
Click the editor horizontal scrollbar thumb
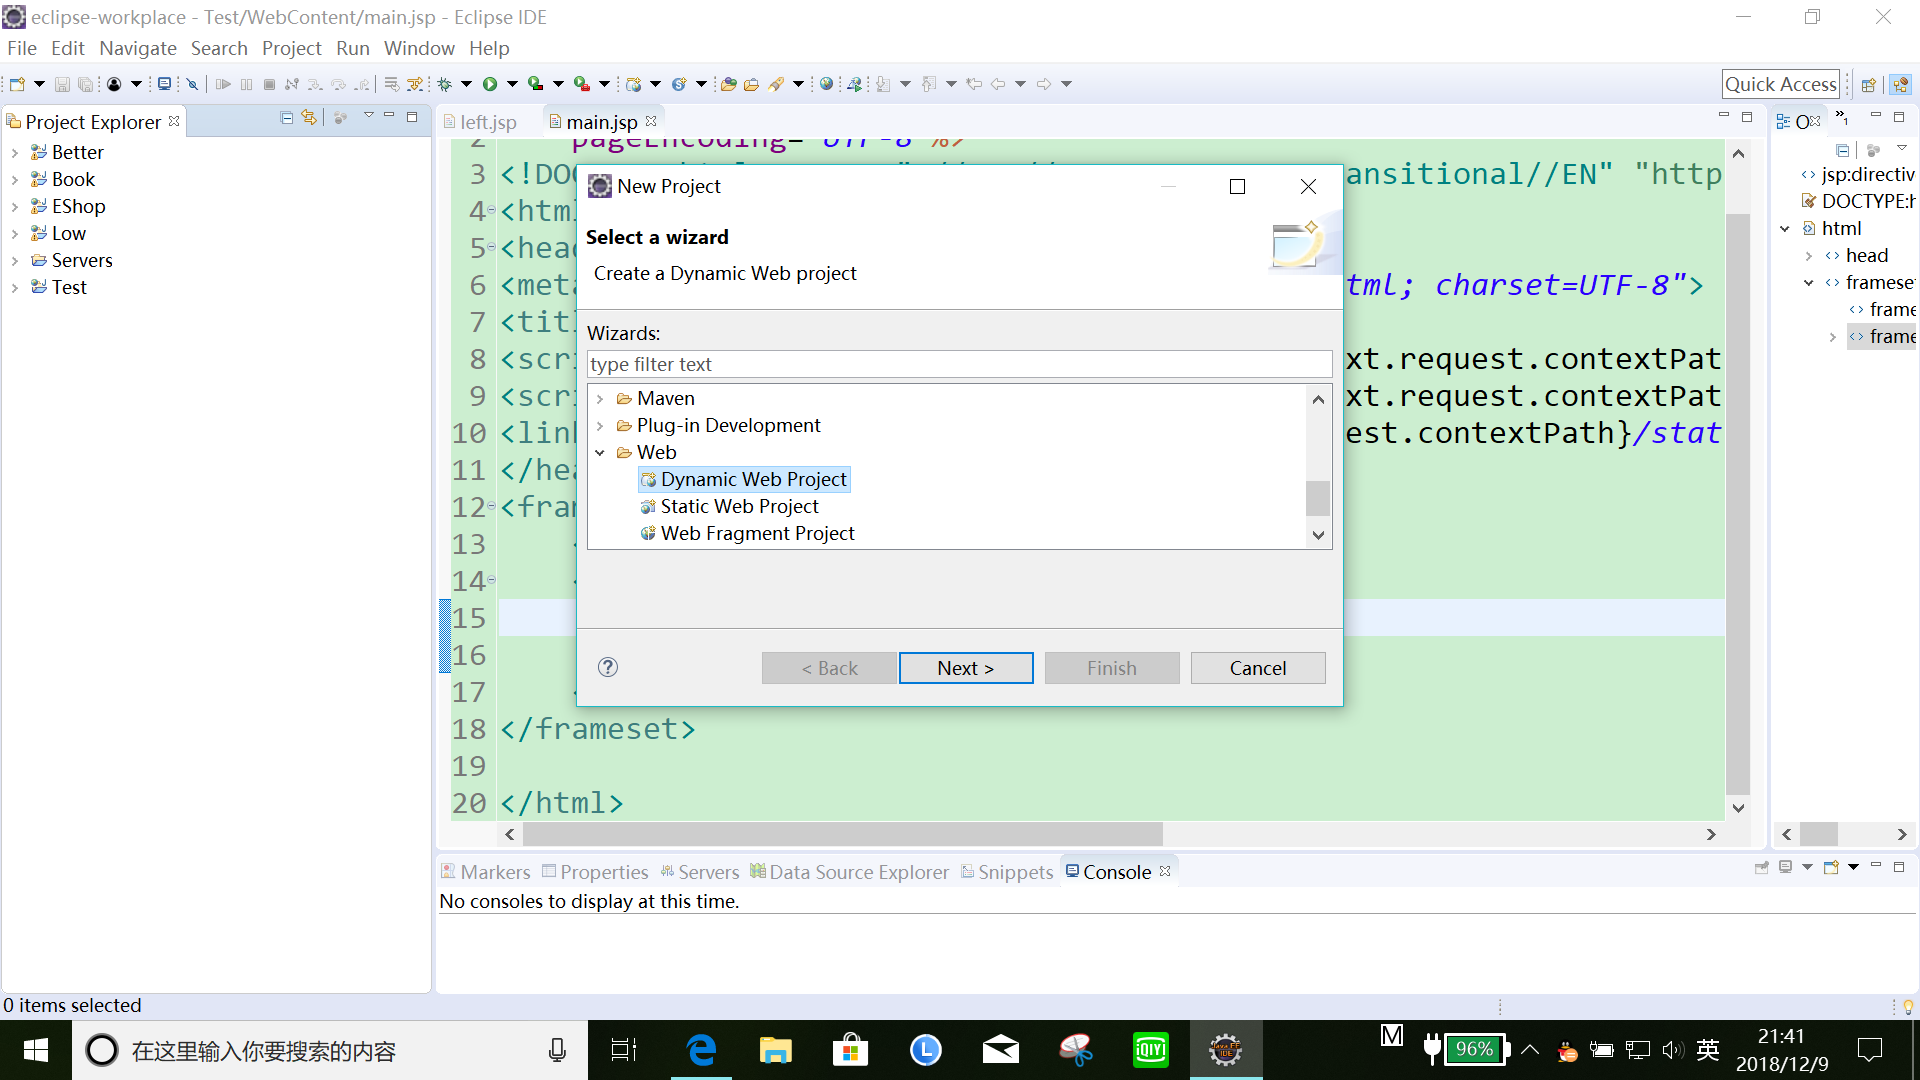pyautogui.click(x=842, y=834)
